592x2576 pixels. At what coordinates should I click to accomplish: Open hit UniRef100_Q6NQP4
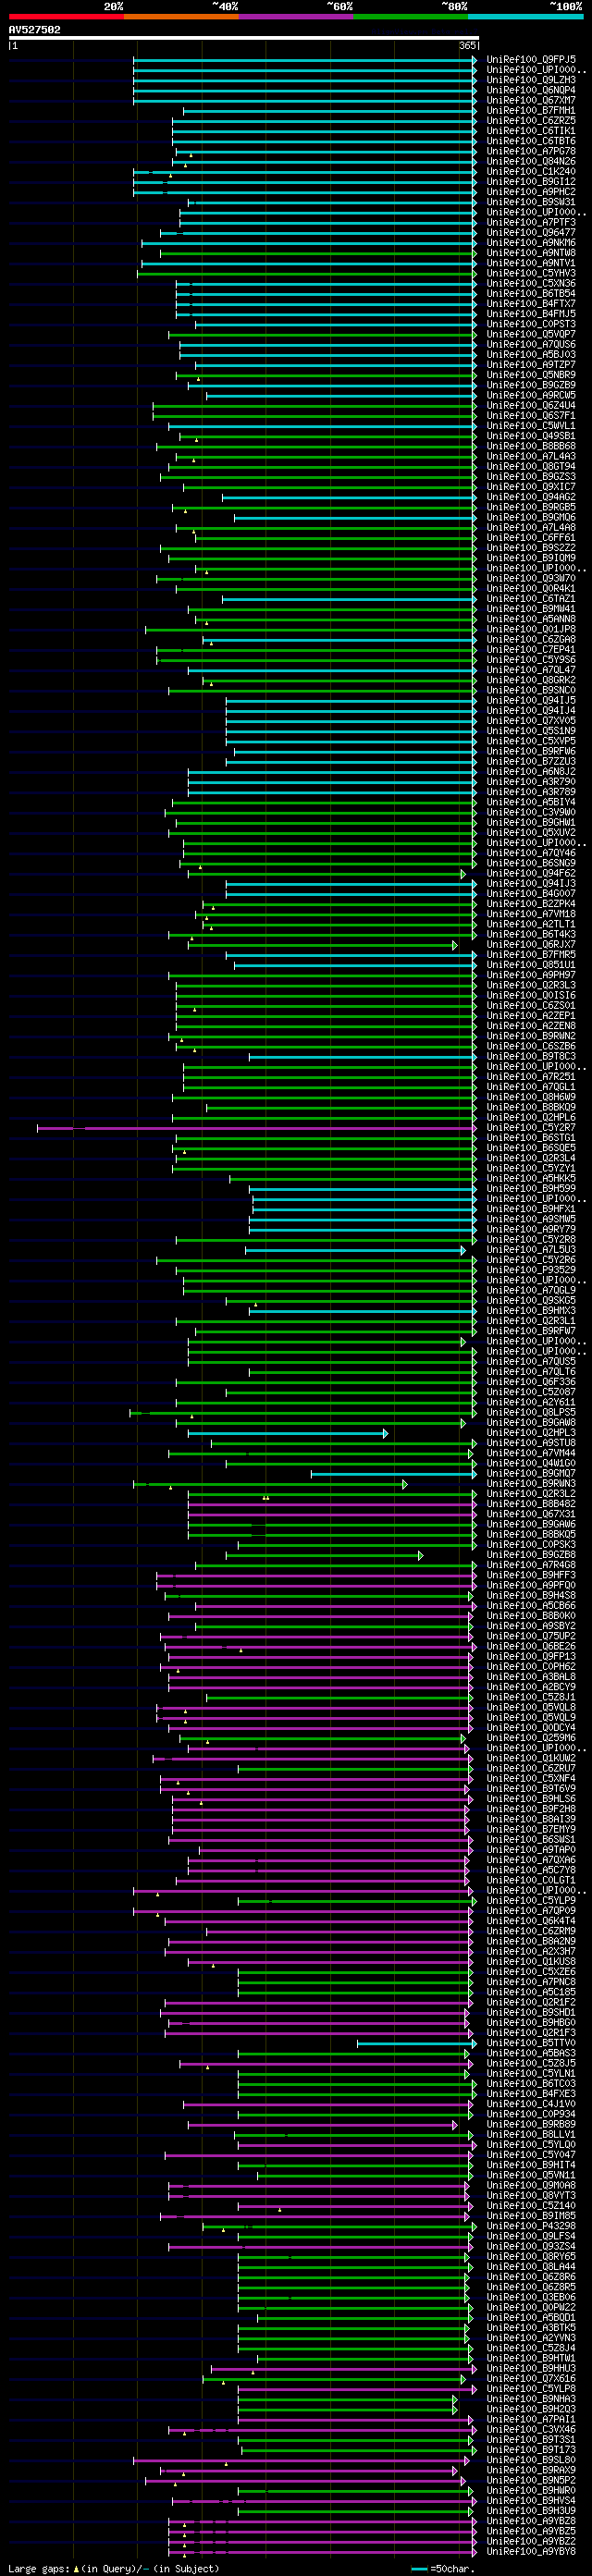click(531, 90)
